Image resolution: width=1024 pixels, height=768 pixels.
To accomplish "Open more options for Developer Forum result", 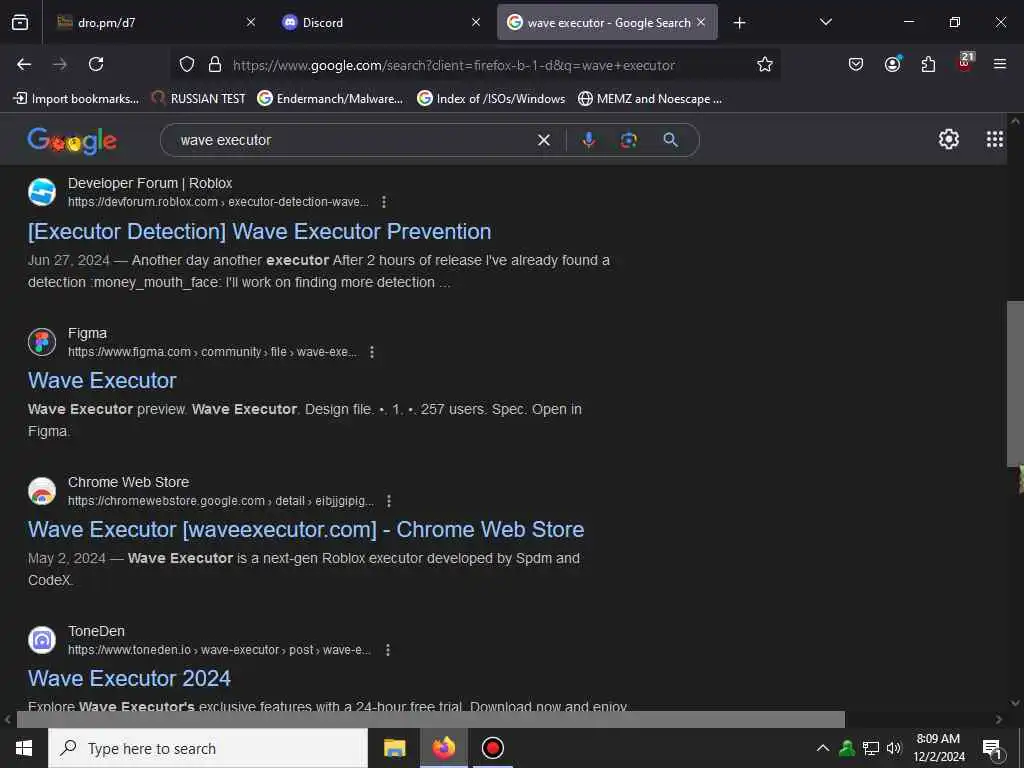I will [384, 202].
